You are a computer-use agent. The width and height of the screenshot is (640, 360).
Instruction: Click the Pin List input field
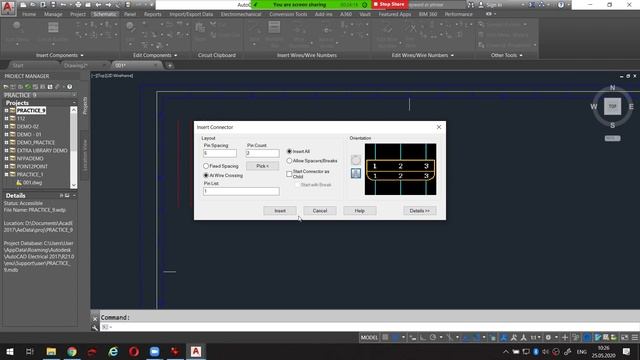(241, 191)
